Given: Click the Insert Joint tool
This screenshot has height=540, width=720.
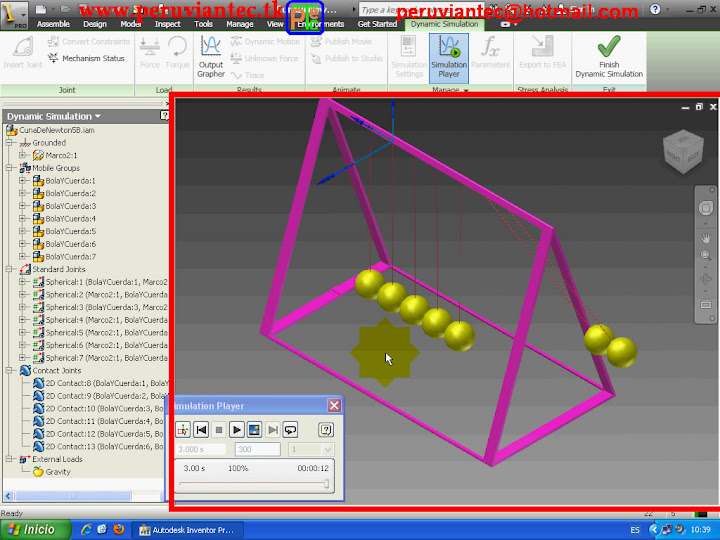Looking at the screenshot, I should coord(22,53).
